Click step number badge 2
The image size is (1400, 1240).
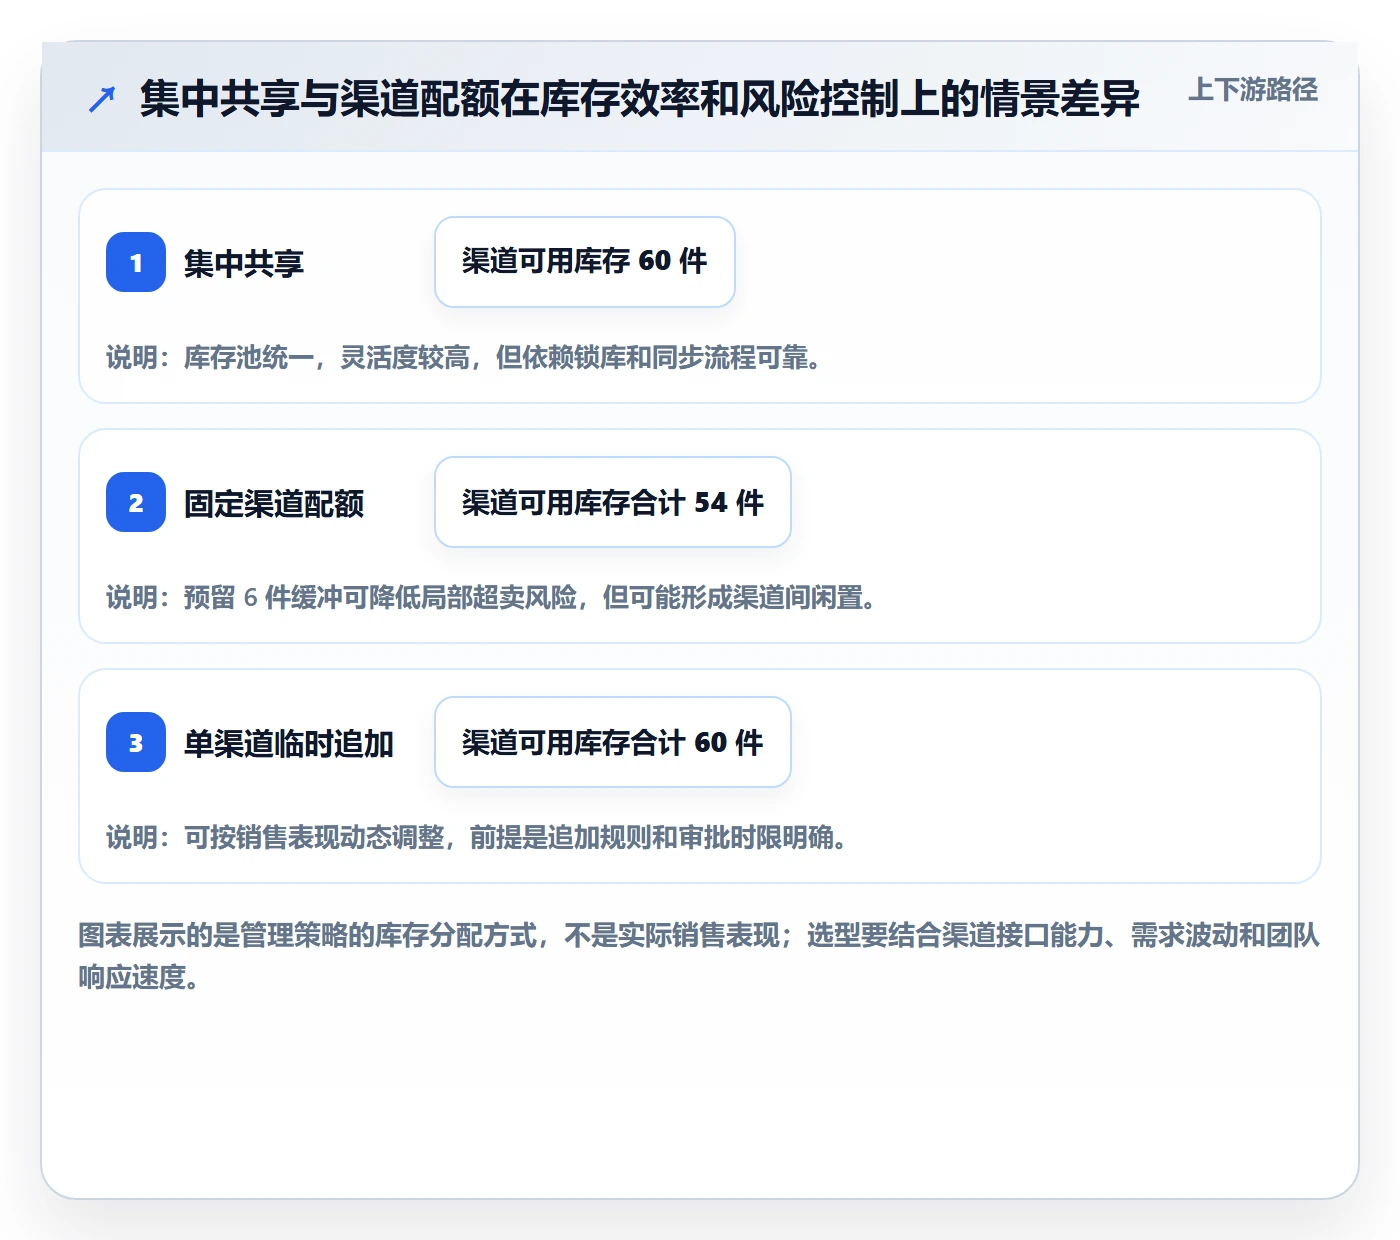coord(136,502)
